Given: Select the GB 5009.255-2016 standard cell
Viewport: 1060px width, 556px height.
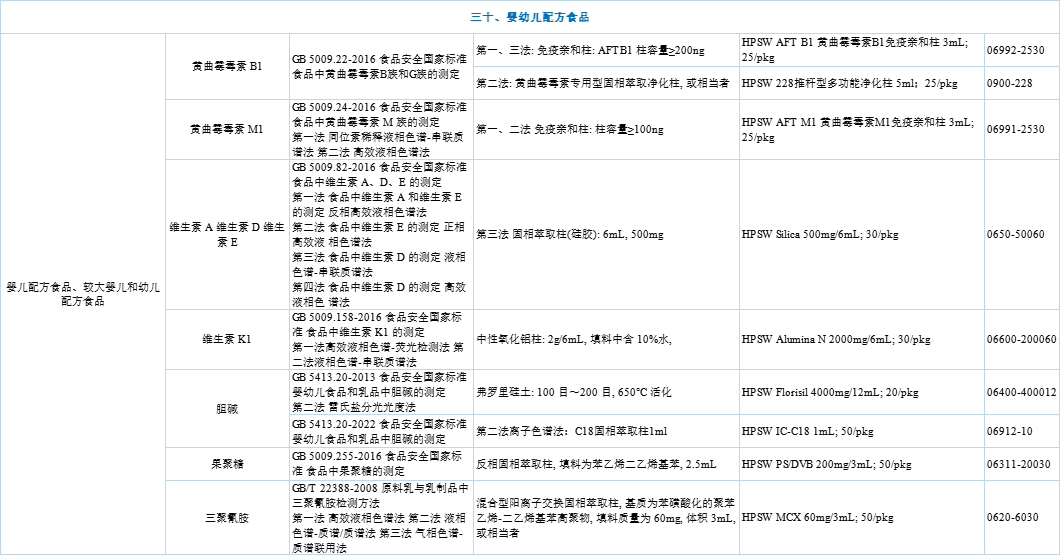Looking at the screenshot, I should click(381, 464).
